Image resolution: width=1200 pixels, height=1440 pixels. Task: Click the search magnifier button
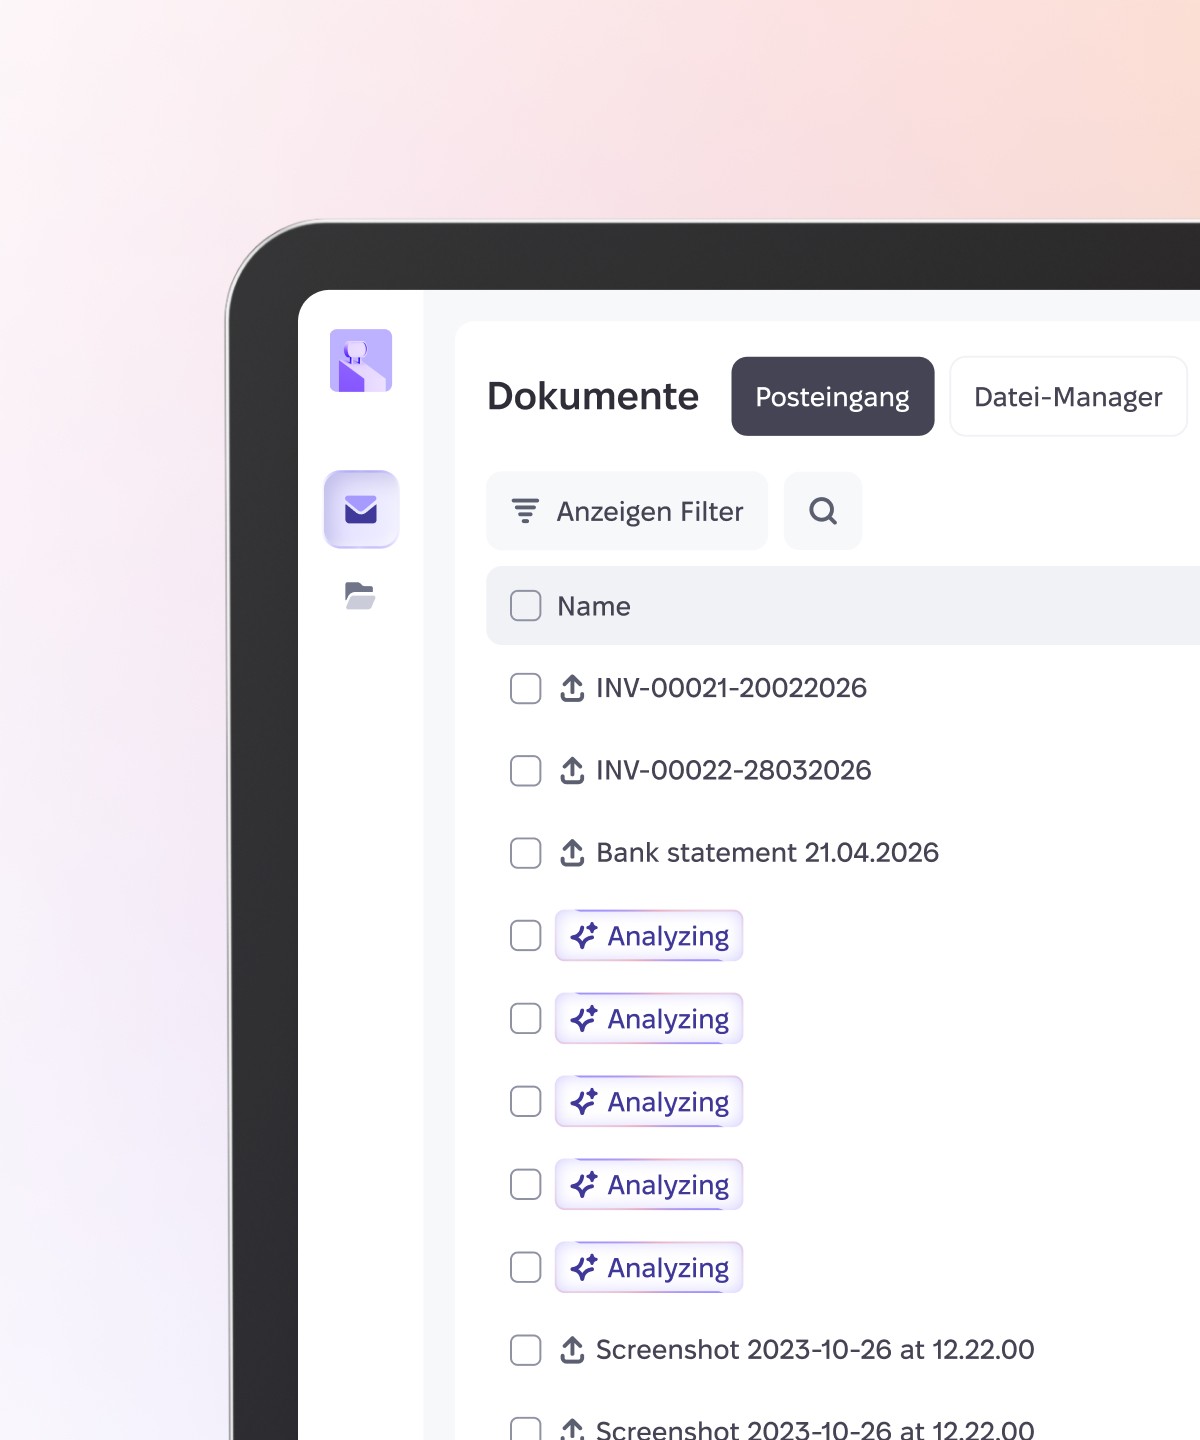(823, 511)
